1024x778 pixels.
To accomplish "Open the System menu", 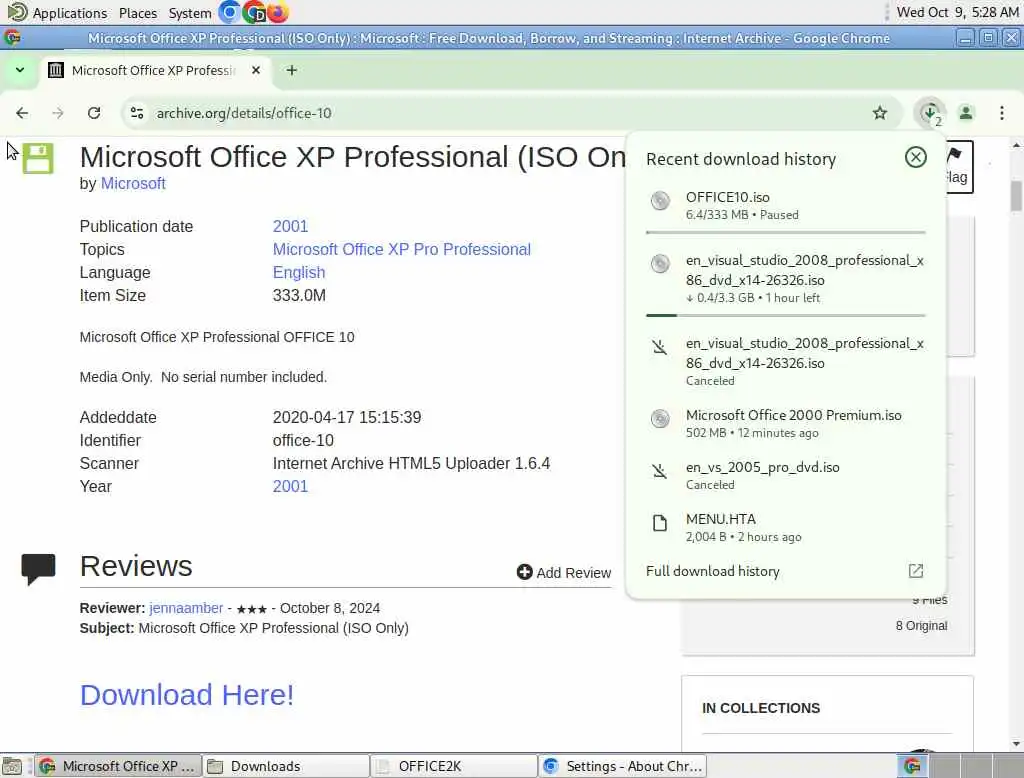I will coord(190,13).
